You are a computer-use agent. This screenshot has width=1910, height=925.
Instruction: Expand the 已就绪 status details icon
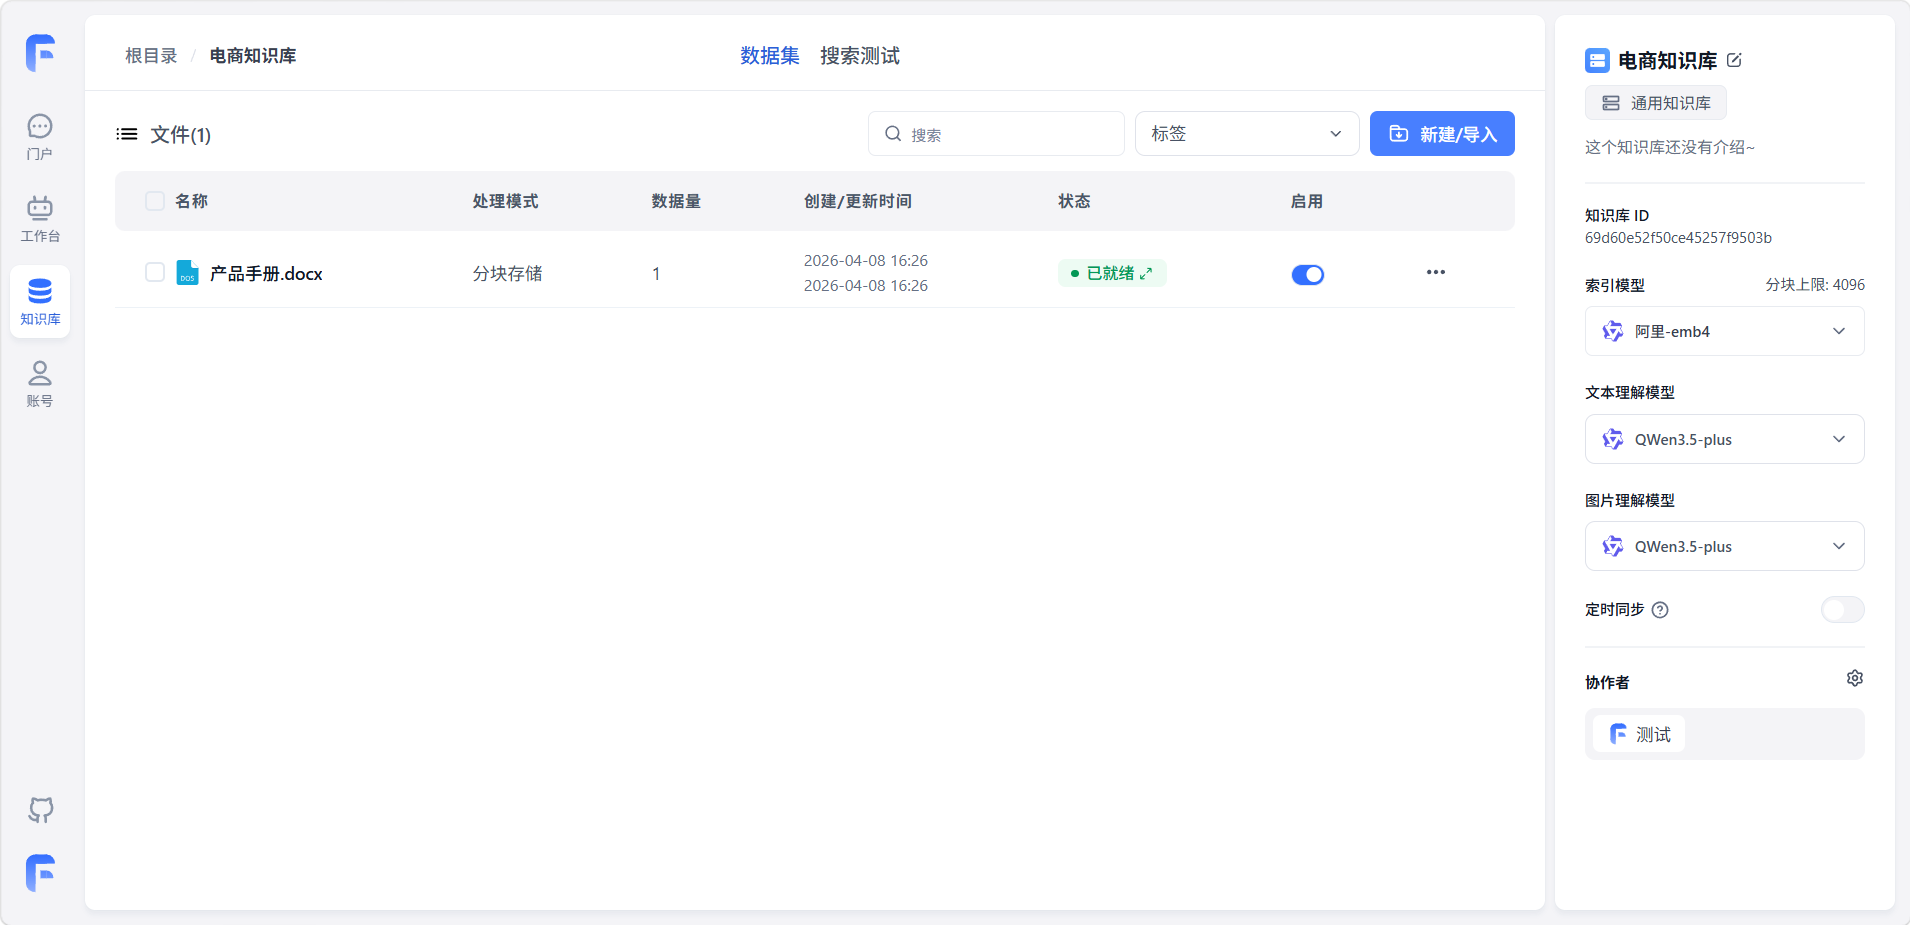1146,273
